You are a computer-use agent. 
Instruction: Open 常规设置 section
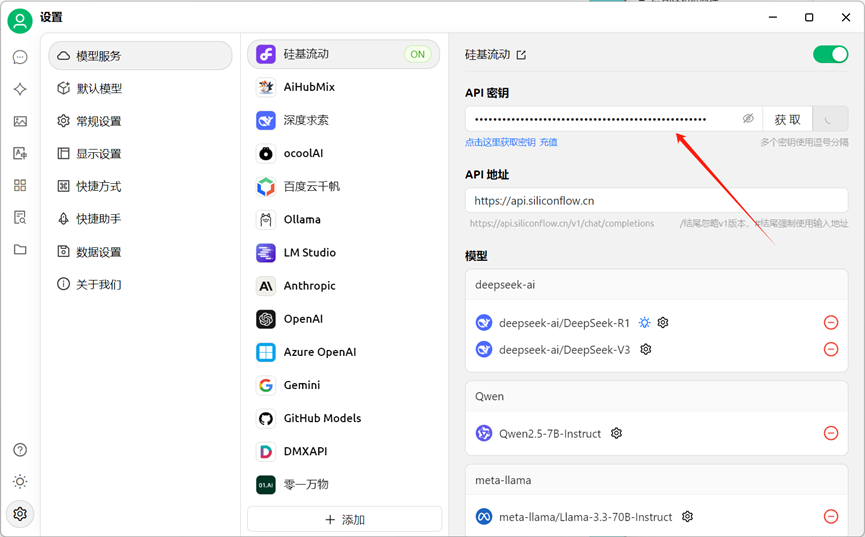coord(140,121)
